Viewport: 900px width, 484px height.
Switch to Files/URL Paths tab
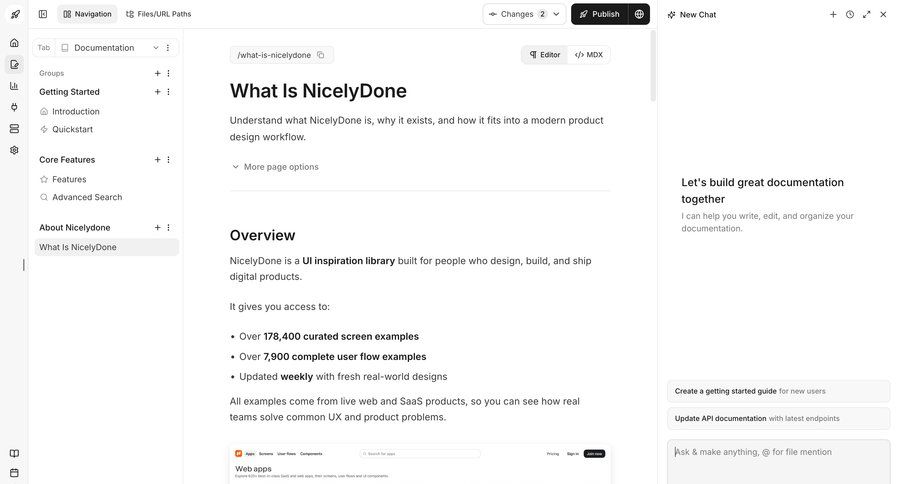pyautogui.click(x=158, y=14)
